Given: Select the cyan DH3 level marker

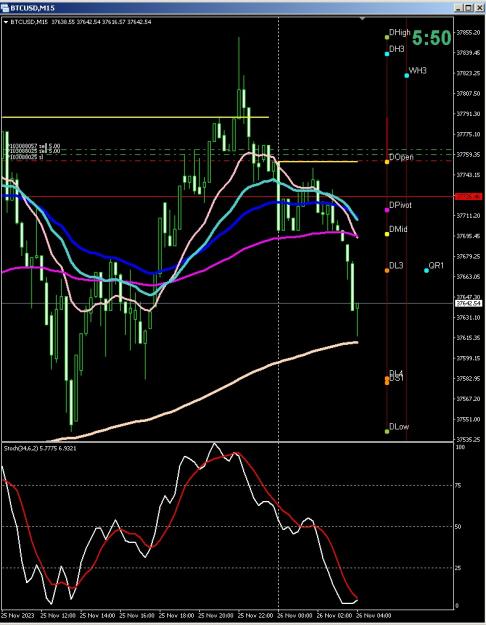Looking at the screenshot, I should click(x=387, y=54).
